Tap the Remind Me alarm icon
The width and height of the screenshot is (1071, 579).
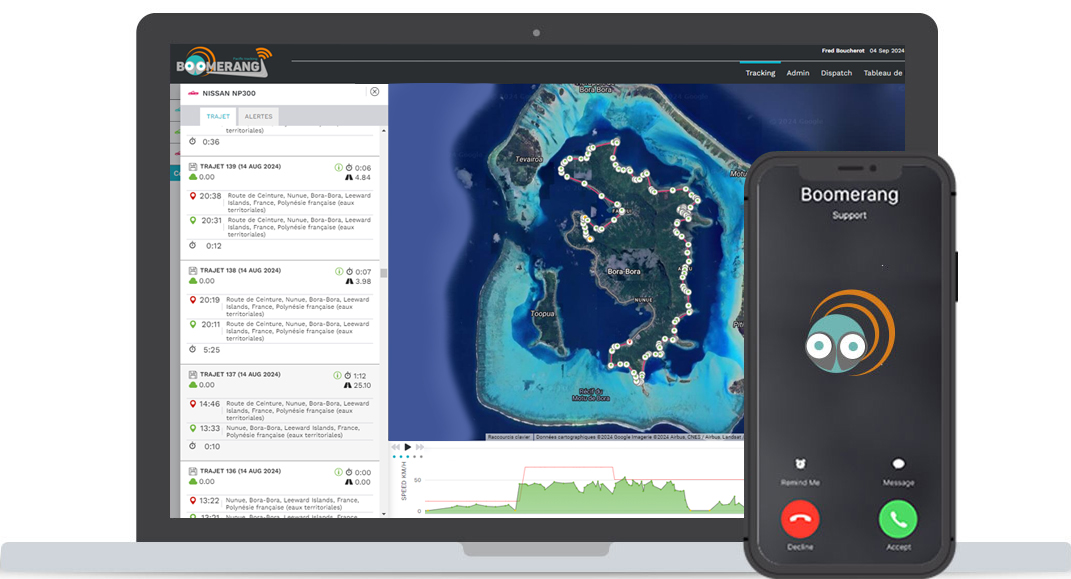tap(800, 464)
